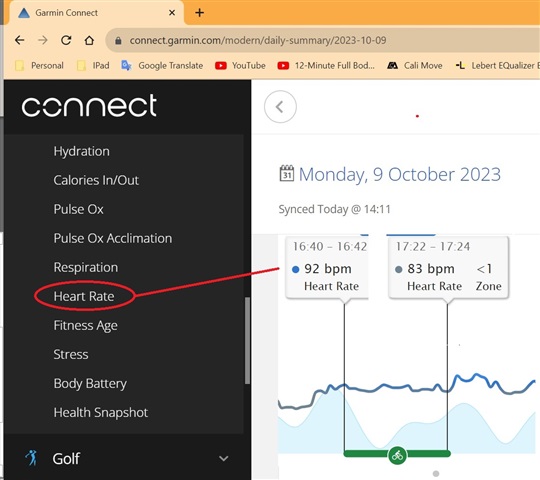Click the Monday, 9 October 2023 date
The image size is (540, 480).
tap(400, 175)
